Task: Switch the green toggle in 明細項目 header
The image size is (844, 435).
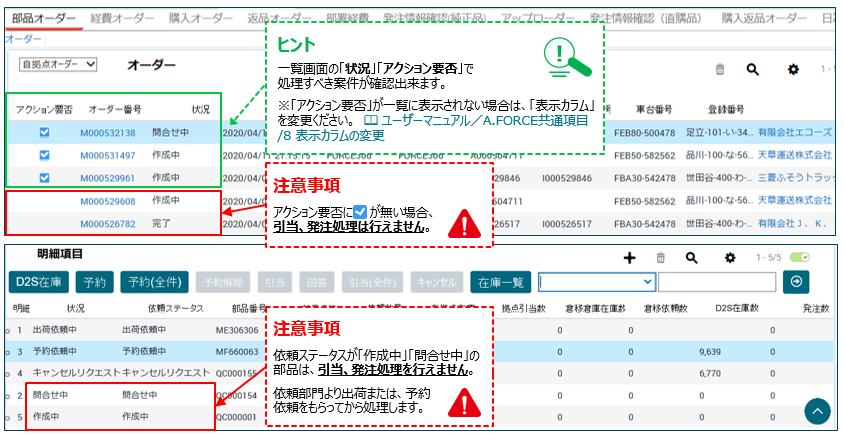Action: pos(799,257)
